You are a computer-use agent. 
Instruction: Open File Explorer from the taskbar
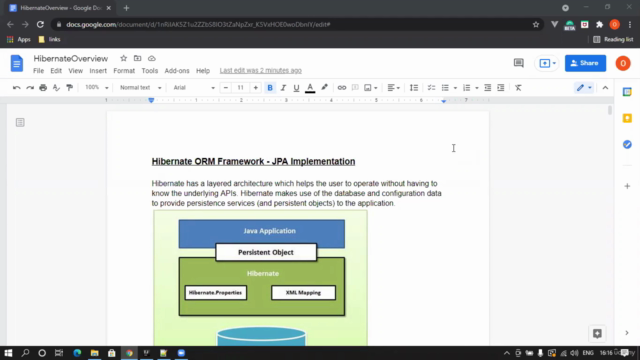pos(94,353)
